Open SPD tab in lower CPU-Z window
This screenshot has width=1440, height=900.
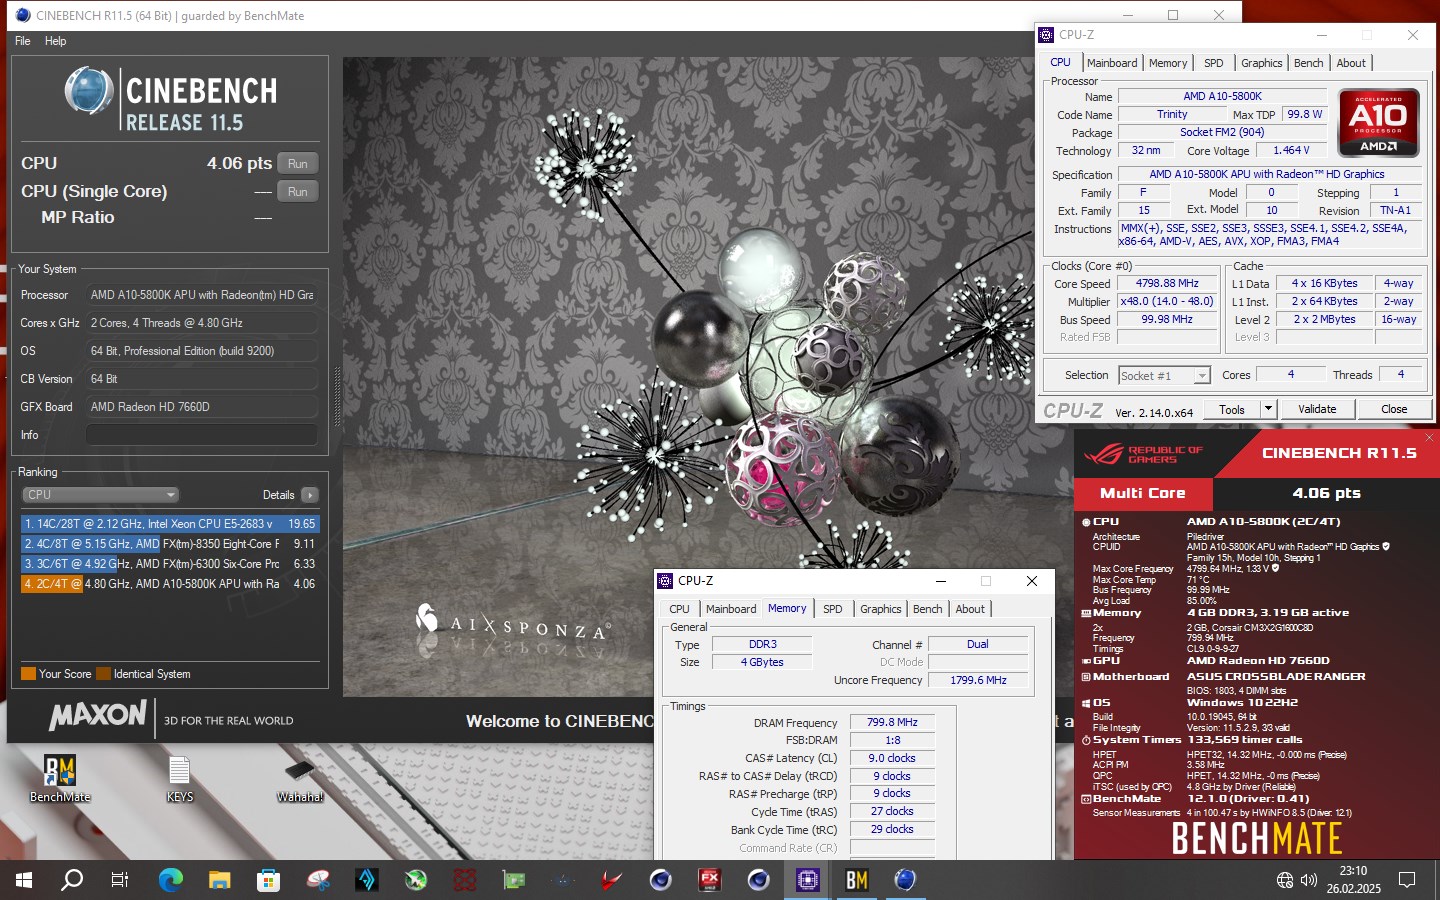click(832, 609)
